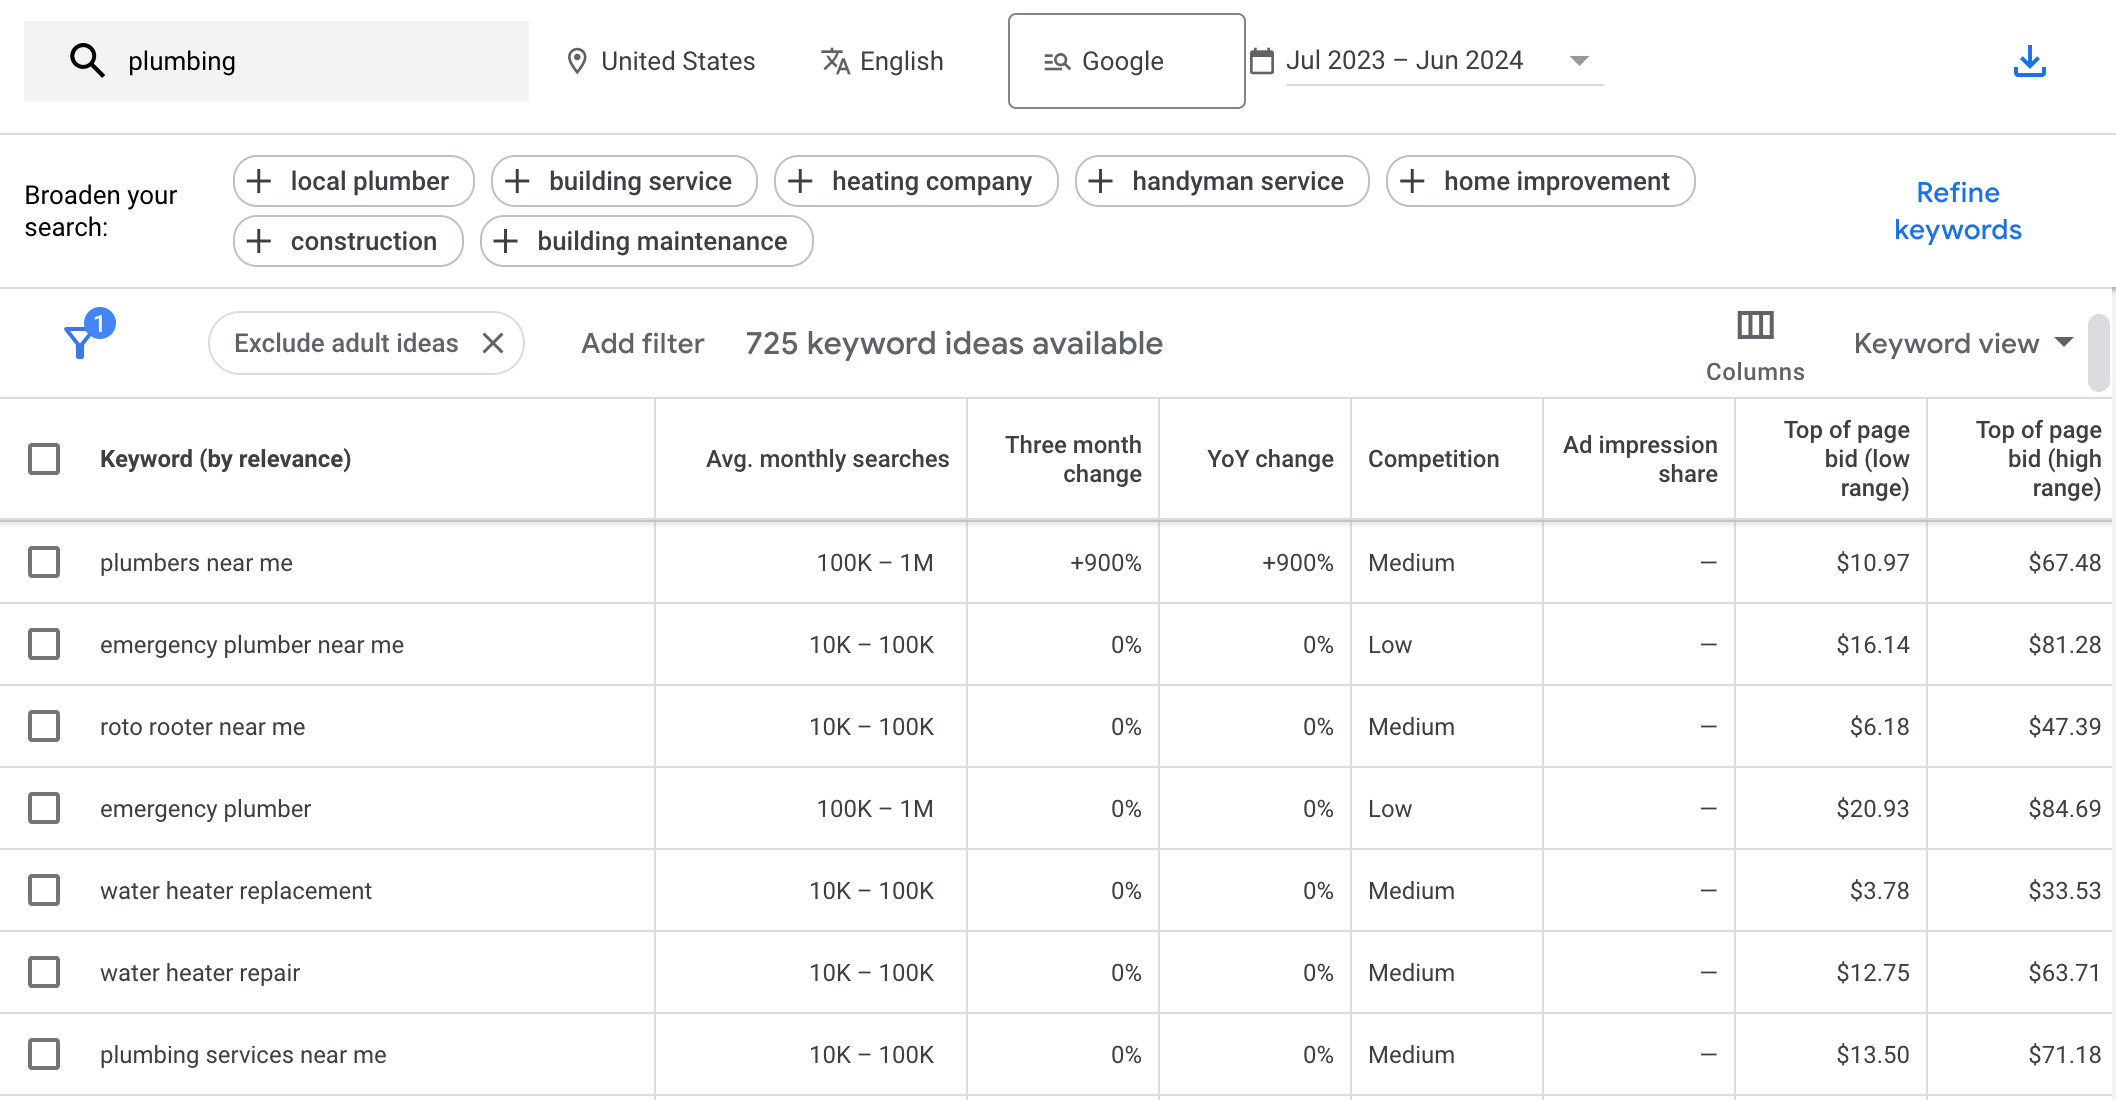
Task: Select the emergency plumber row checkbox
Action: pos(44,808)
